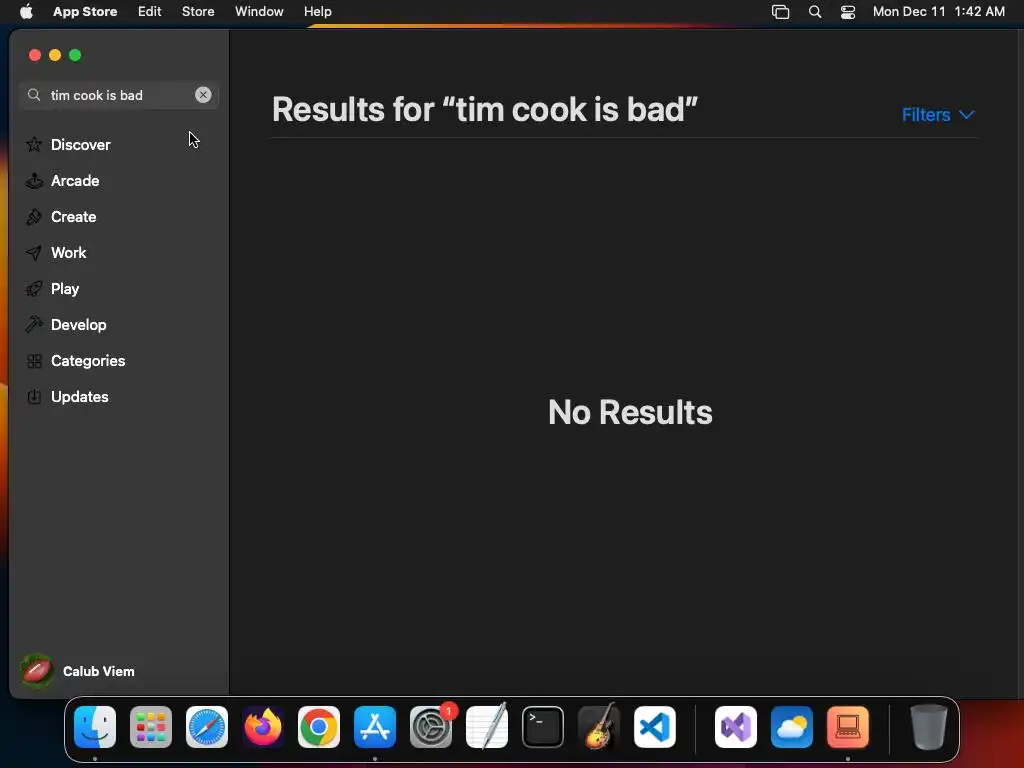Open the Store menu
Image resolution: width=1024 pixels, height=768 pixels.
click(198, 12)
